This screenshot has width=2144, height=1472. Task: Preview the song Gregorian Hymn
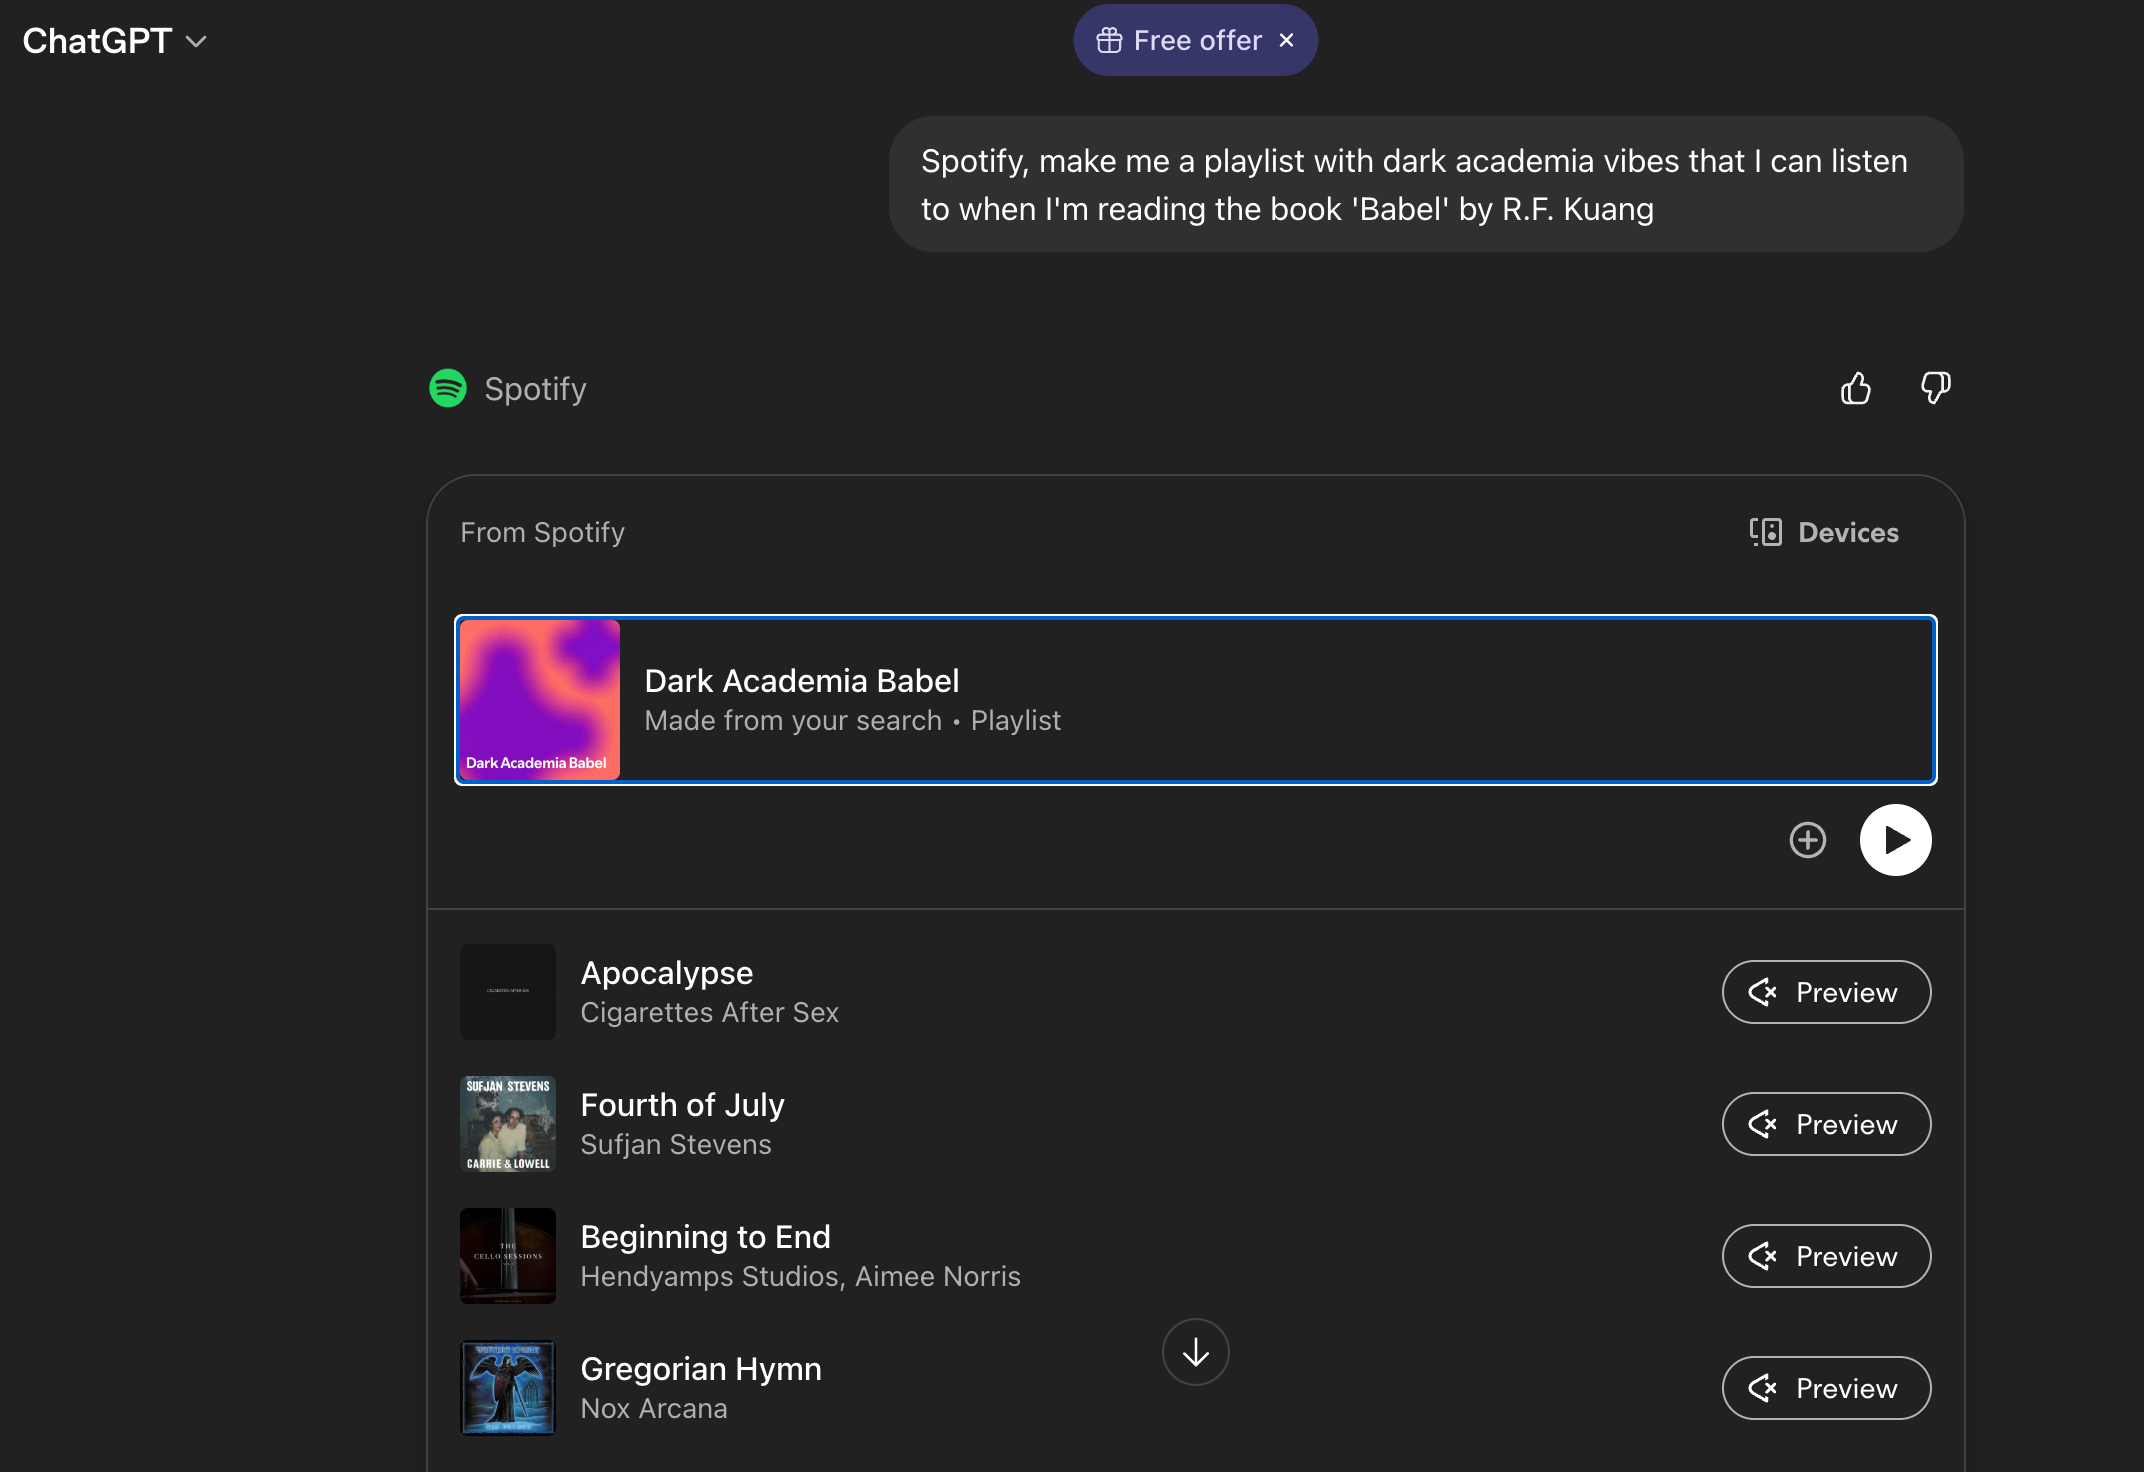[1826, 1388]
